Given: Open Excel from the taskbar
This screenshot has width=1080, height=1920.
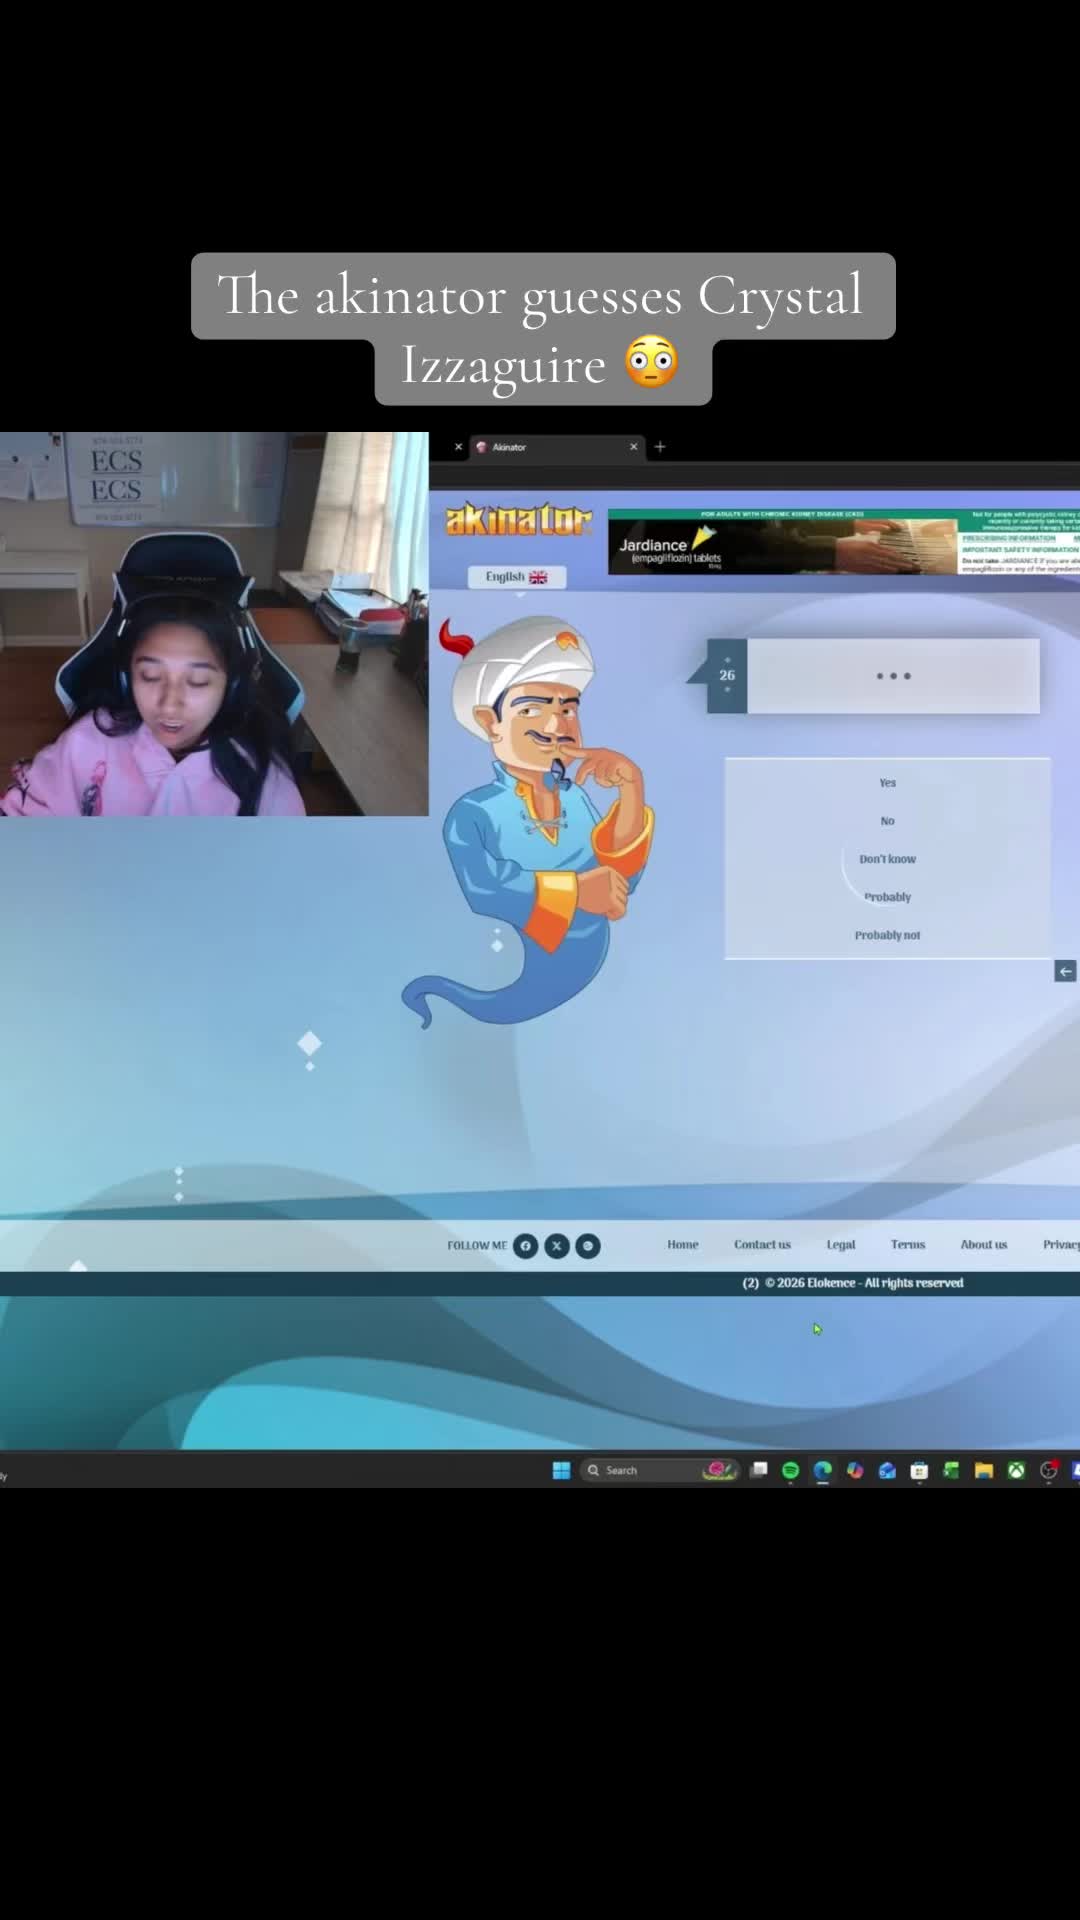Looking at the screenshot, I should pyautogui.click(x=951, y=1470).
